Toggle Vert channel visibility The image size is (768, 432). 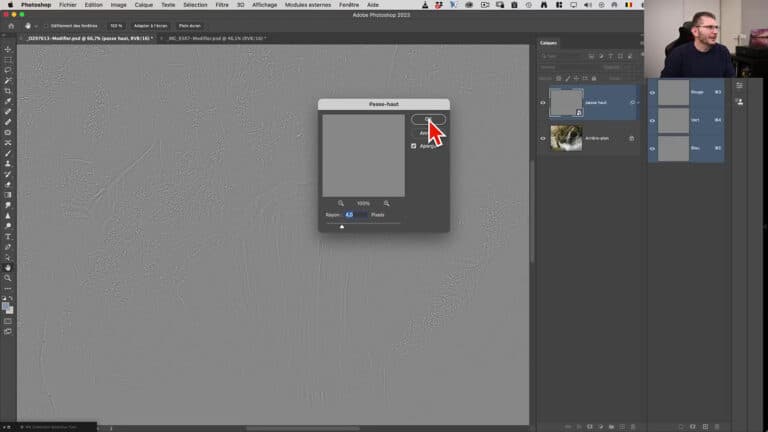(x=652, y=120)
